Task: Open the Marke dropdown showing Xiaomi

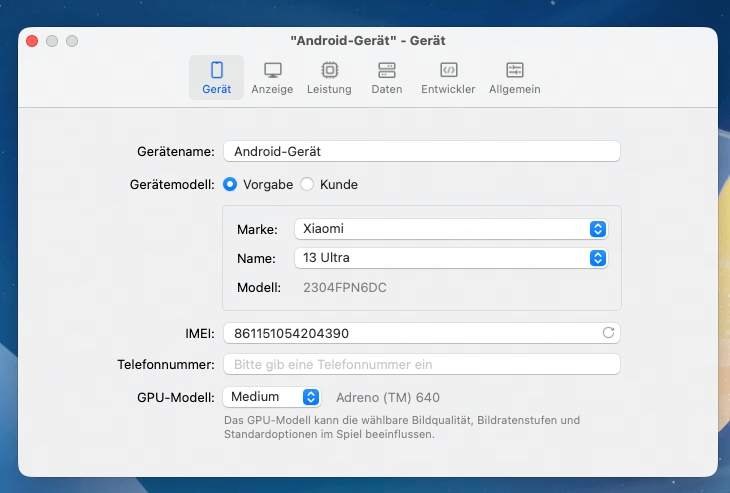Action: pos(451,229)
